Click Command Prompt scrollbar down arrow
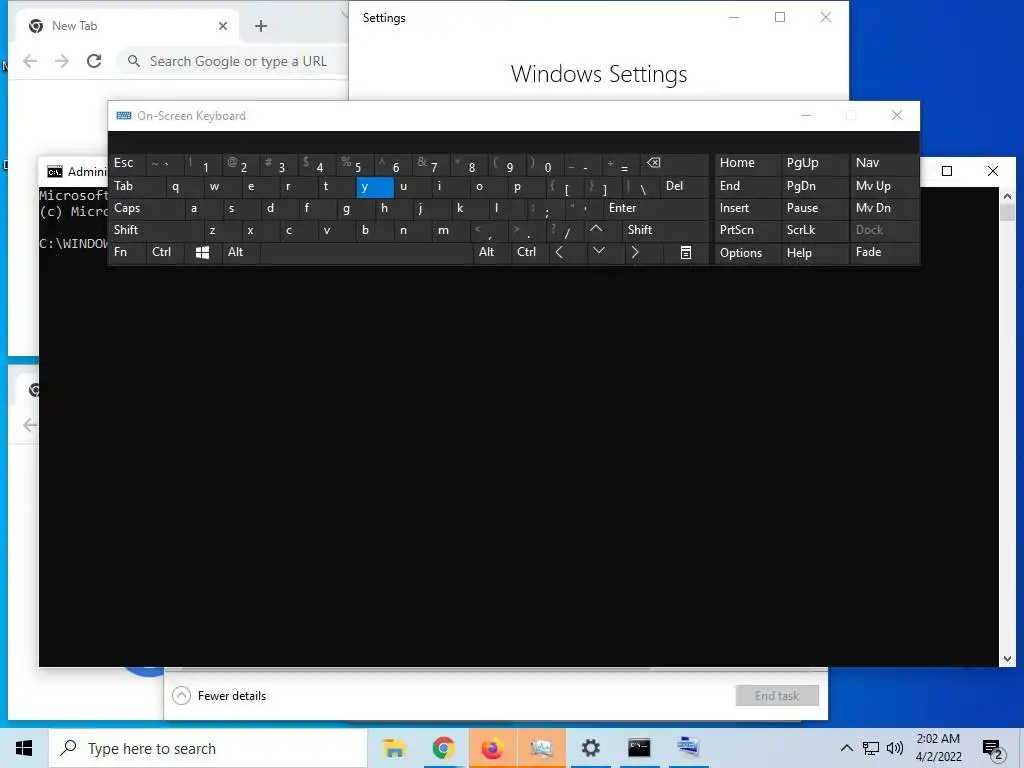Viewport: 1024px width, 768px height. pos(1007,659)
